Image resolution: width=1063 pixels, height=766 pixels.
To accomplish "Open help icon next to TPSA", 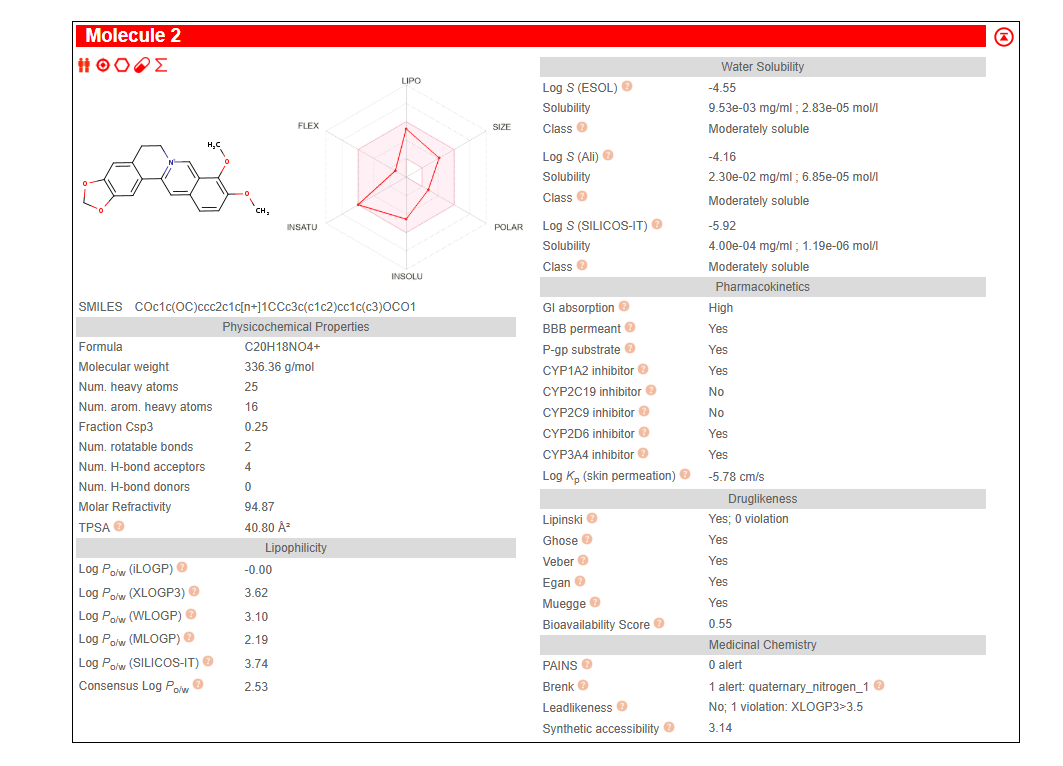I will point(119,526).
